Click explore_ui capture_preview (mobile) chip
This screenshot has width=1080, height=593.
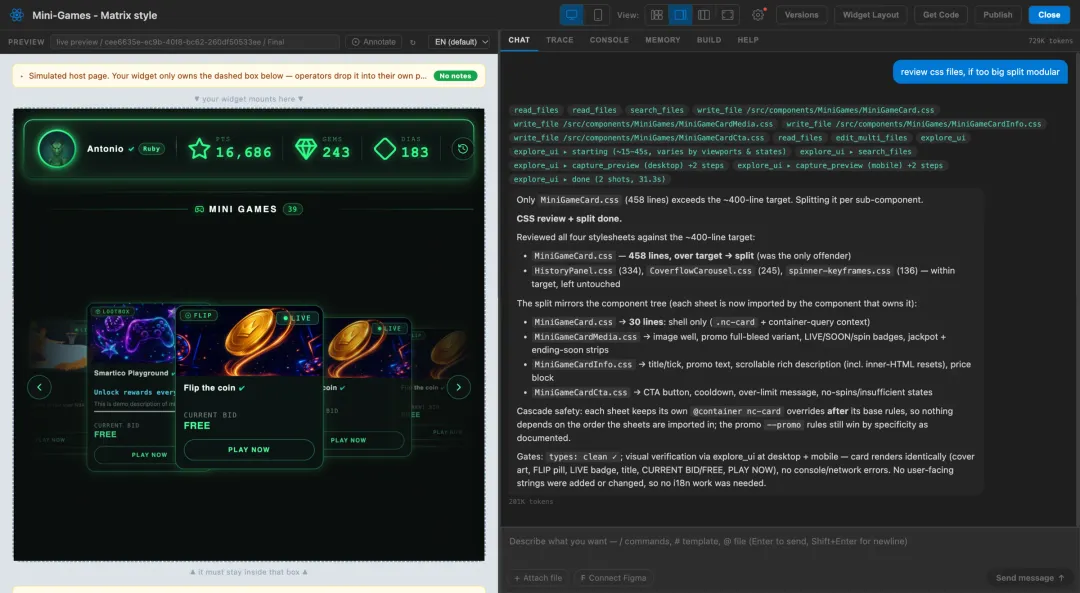(840, 165)
